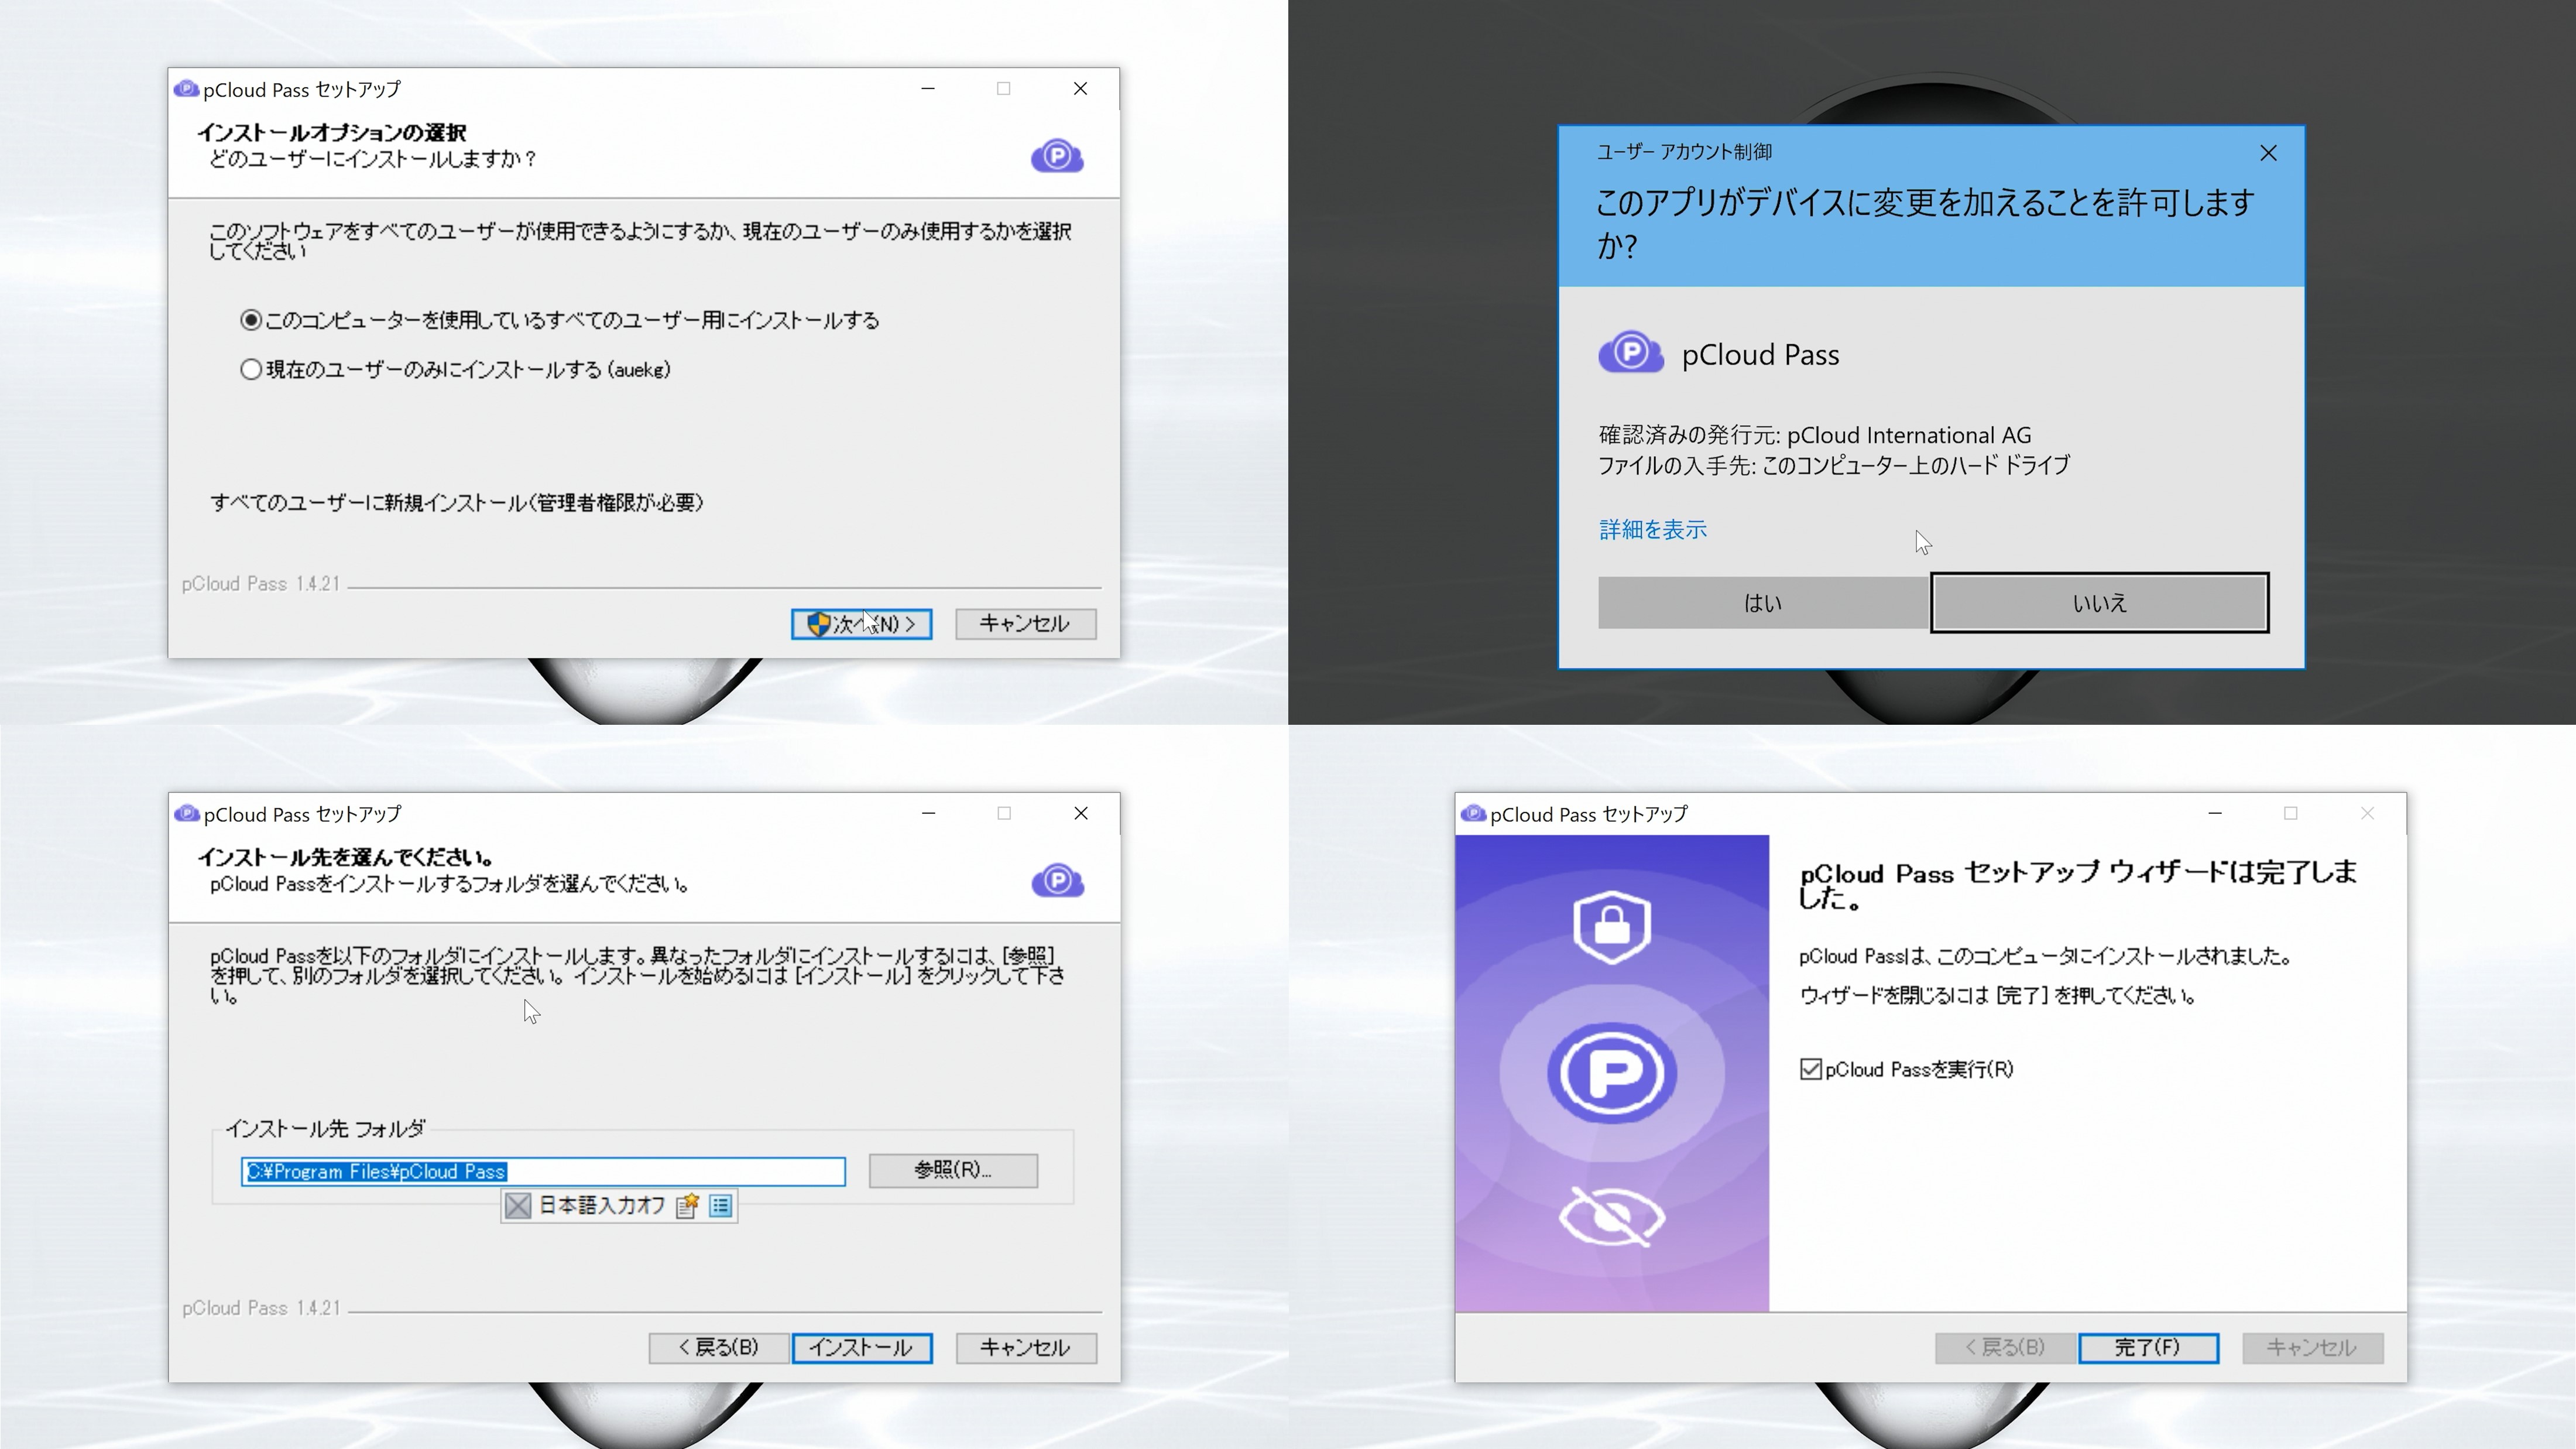Click pCloud logo in install location header

[1058, 881]
